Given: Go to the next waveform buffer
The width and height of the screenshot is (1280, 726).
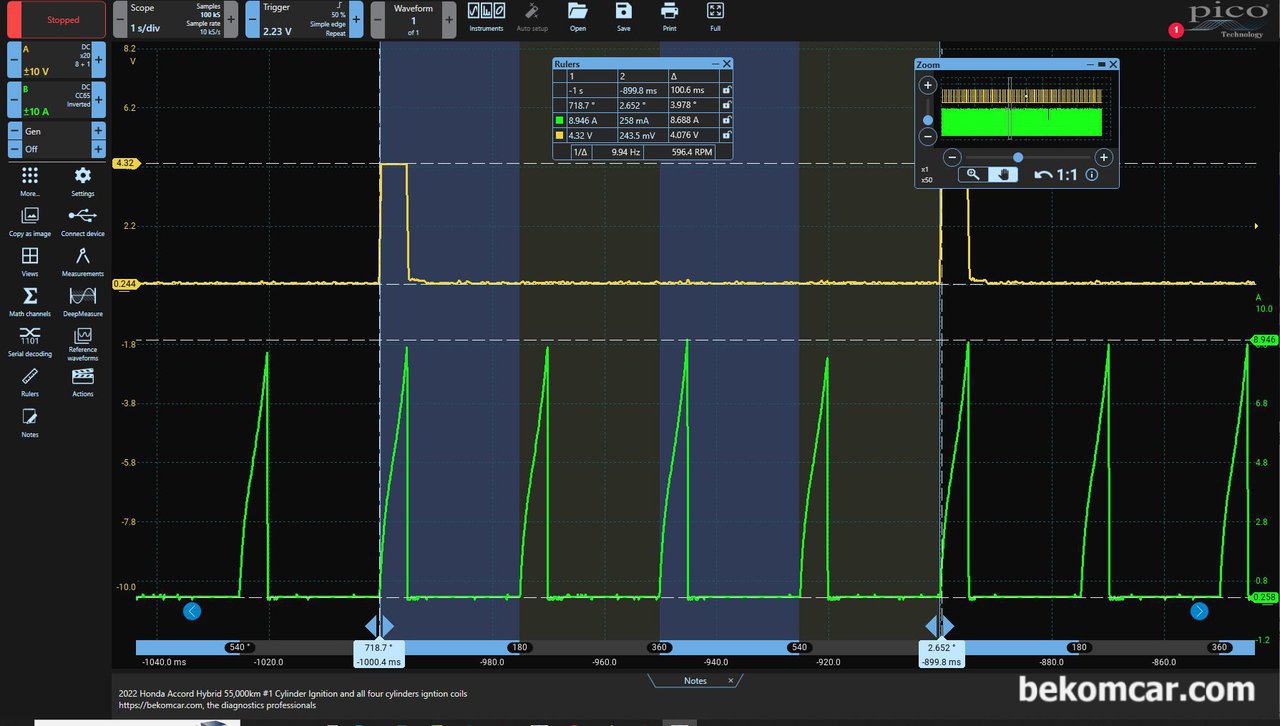Looking at the screenshot, I should pyautogui.click(x=448, y=19).
